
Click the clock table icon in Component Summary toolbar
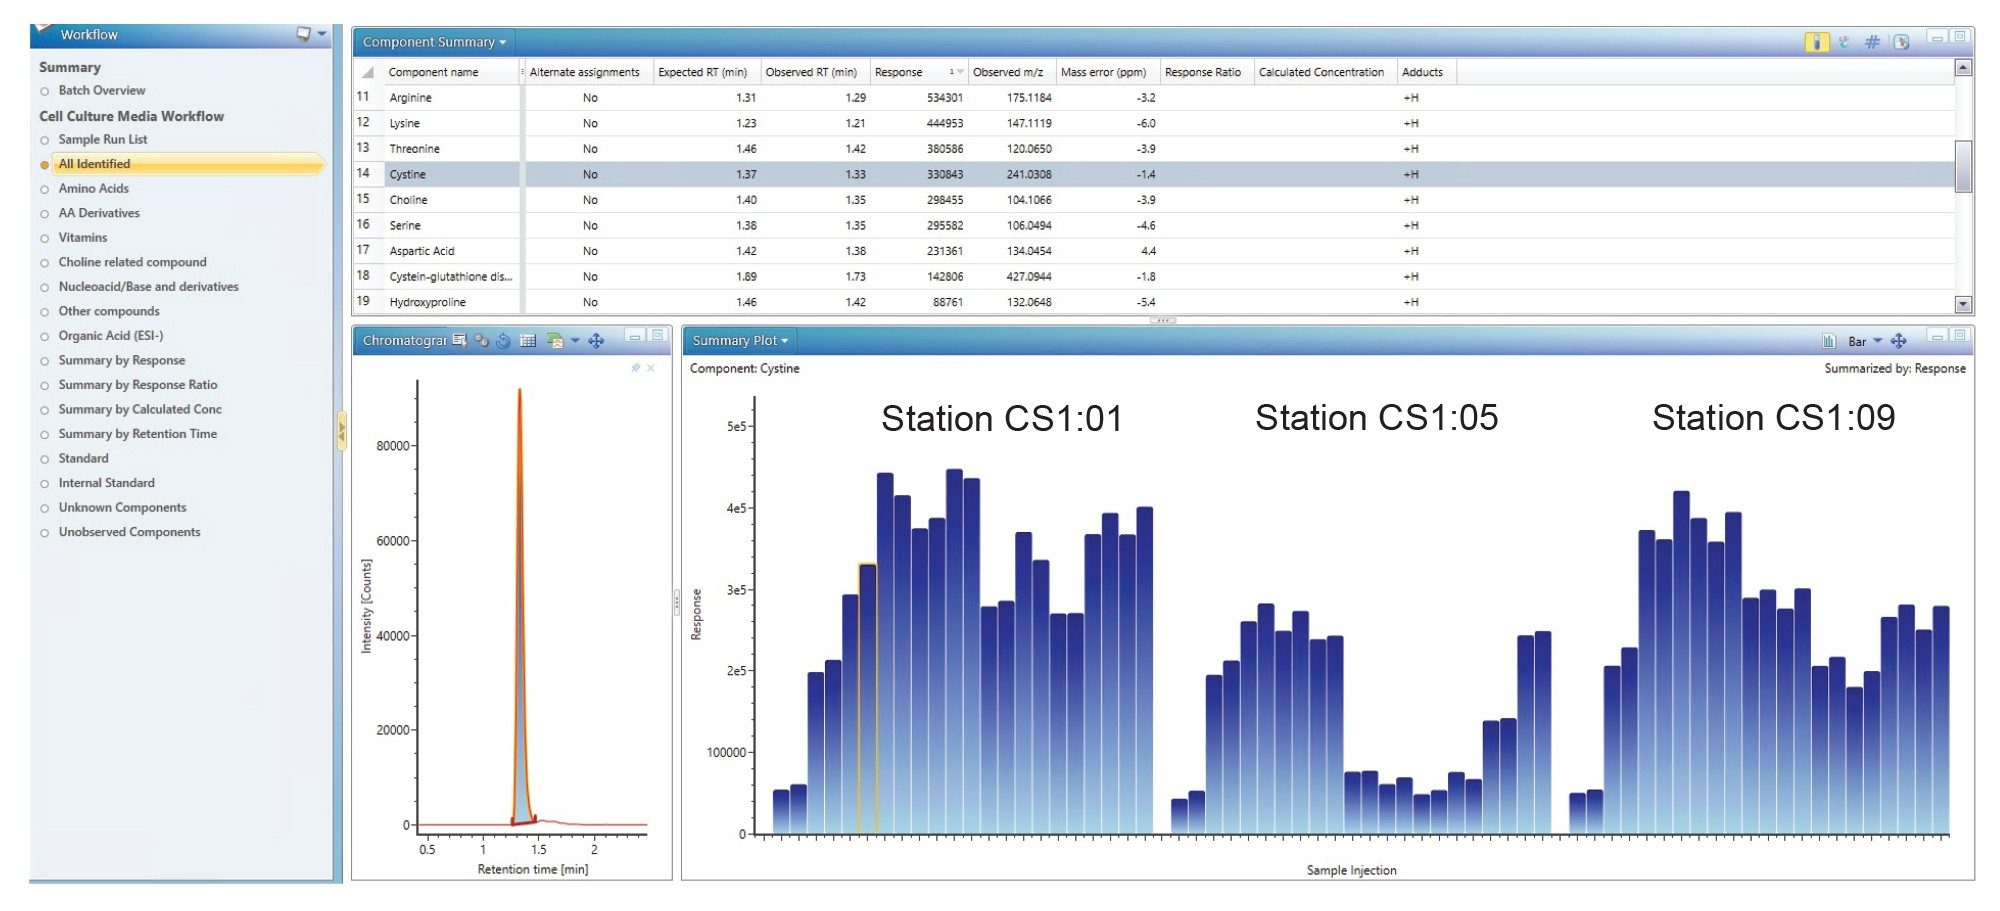coord(1901,42)
